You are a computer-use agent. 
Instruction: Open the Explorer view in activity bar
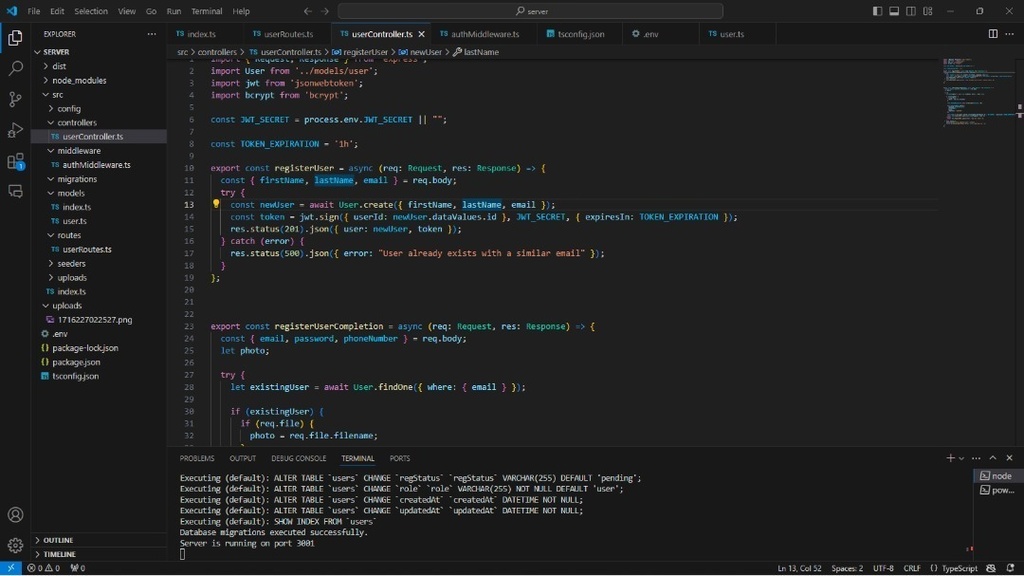[x=15, y=38]
